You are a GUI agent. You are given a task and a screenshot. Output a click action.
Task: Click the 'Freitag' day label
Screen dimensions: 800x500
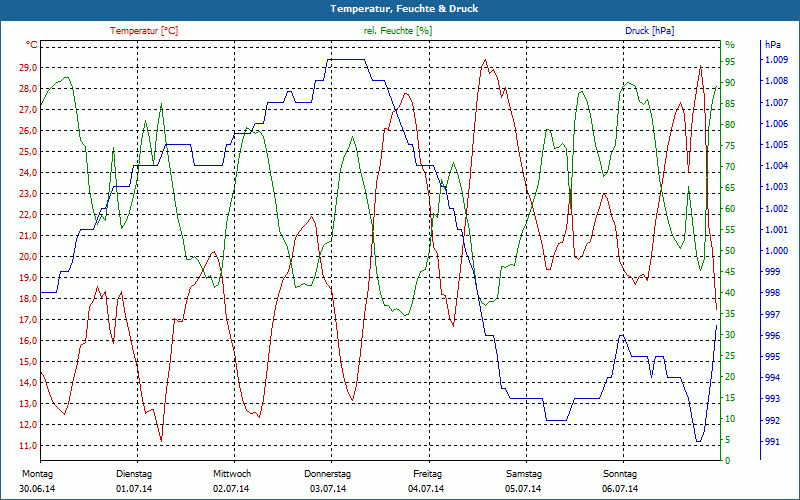[428, 474]
